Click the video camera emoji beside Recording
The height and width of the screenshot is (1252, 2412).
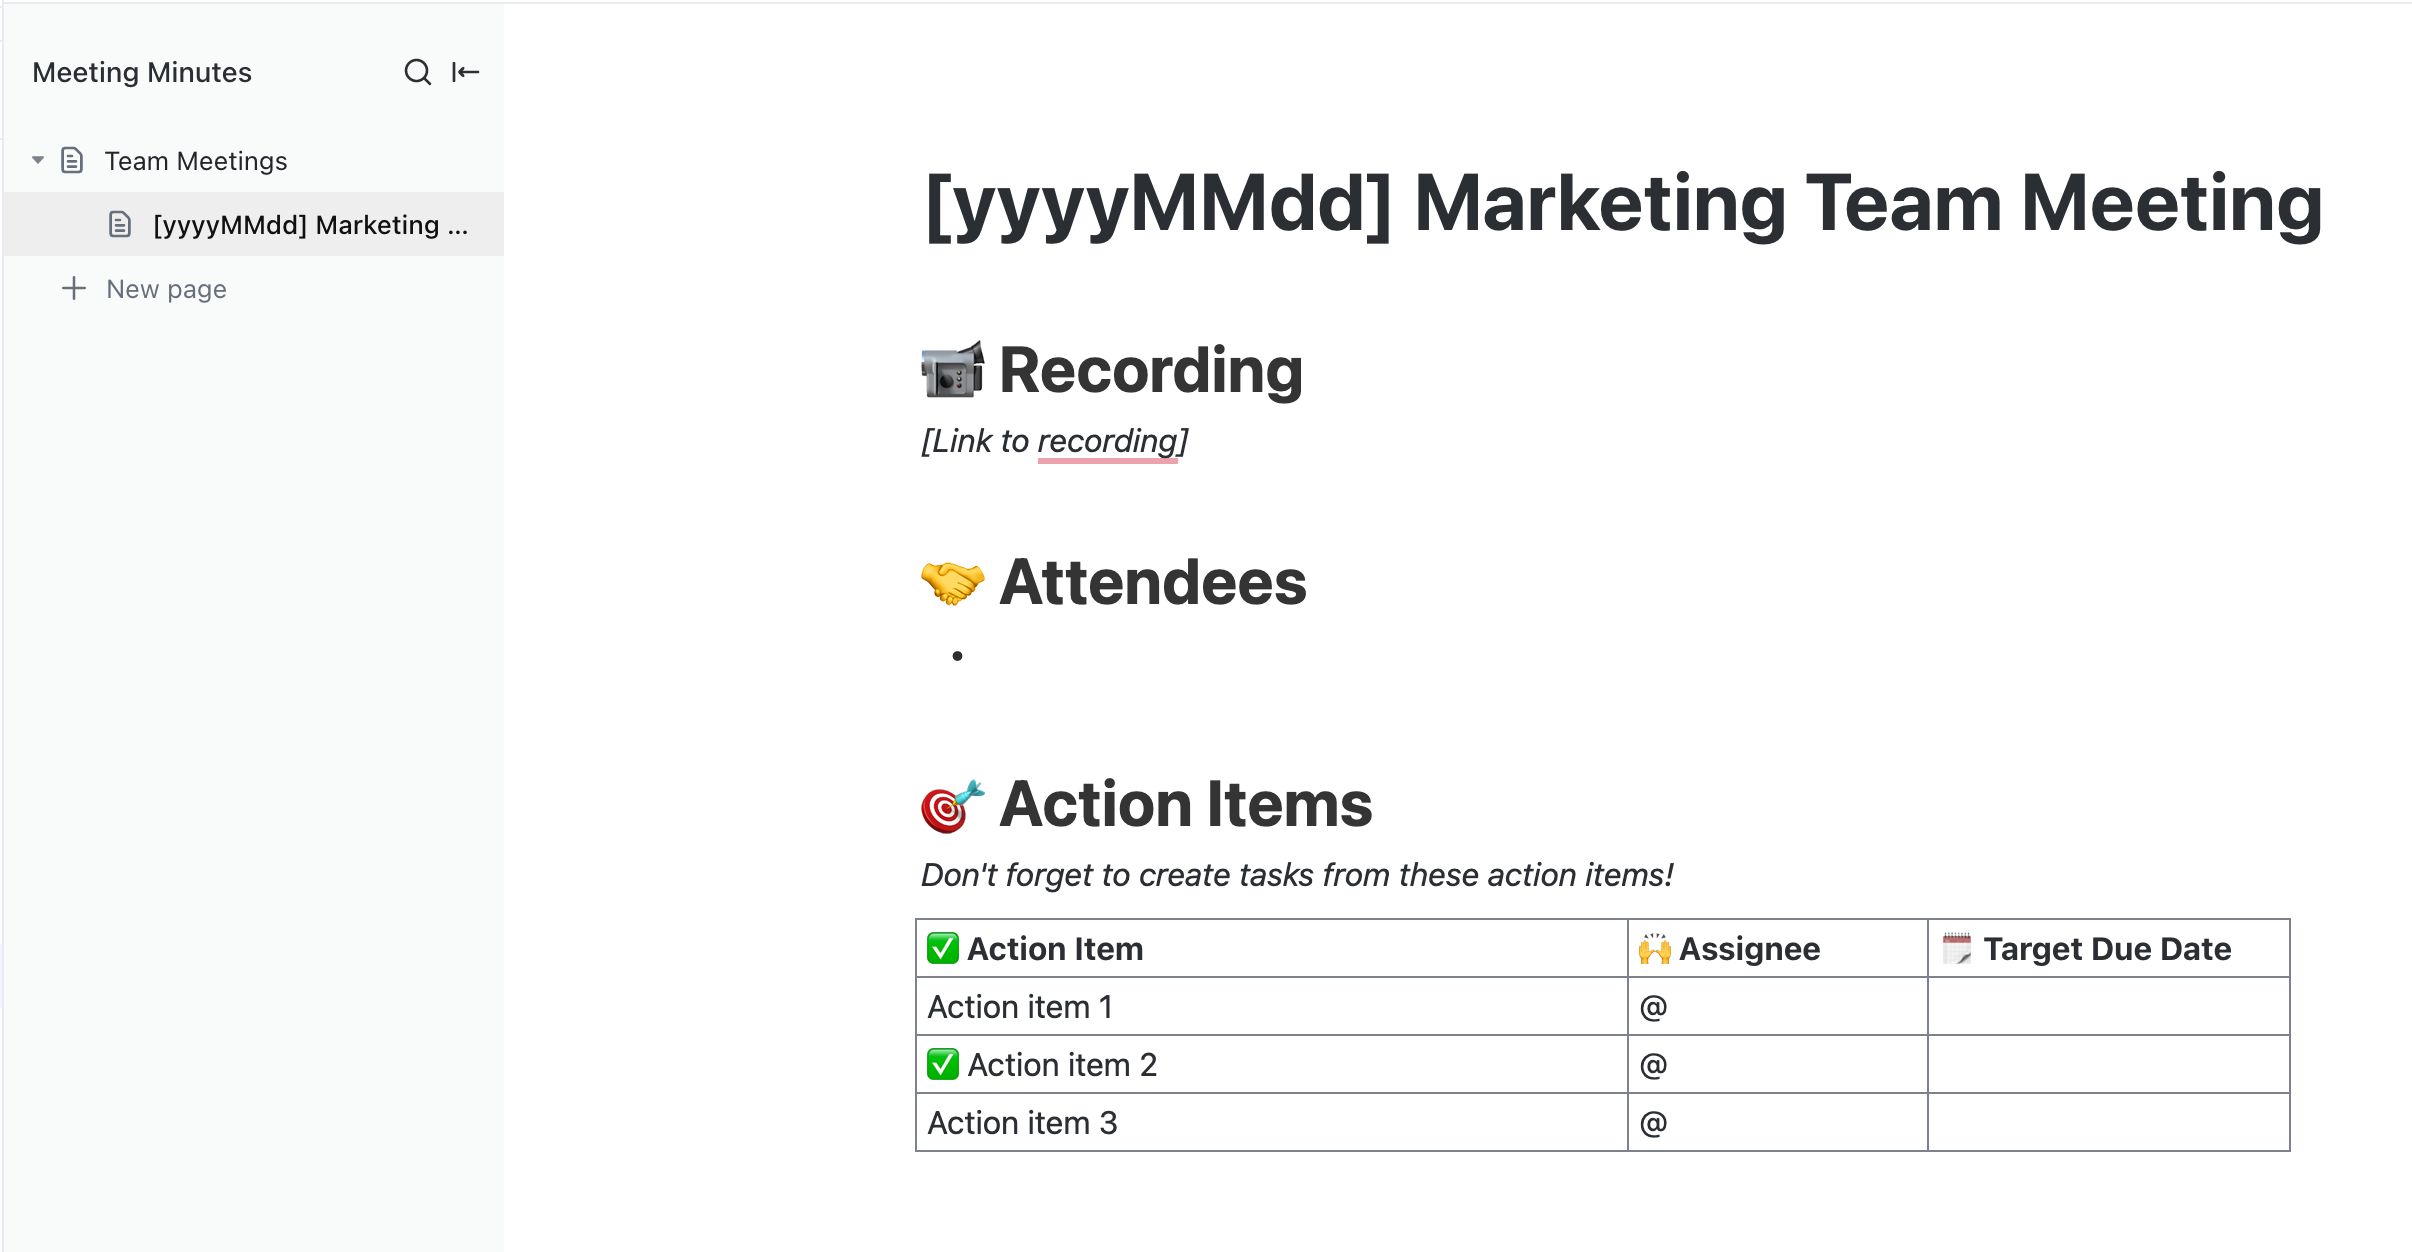(952, 370)
